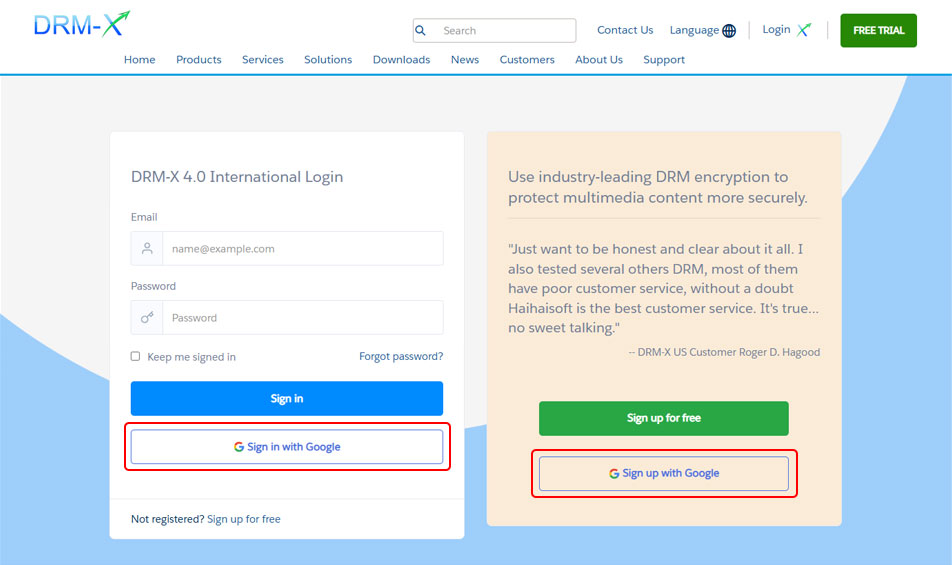Screen dimensions: 952x565
Task: Click the key icon in Password field
Action: pos(147,318)
